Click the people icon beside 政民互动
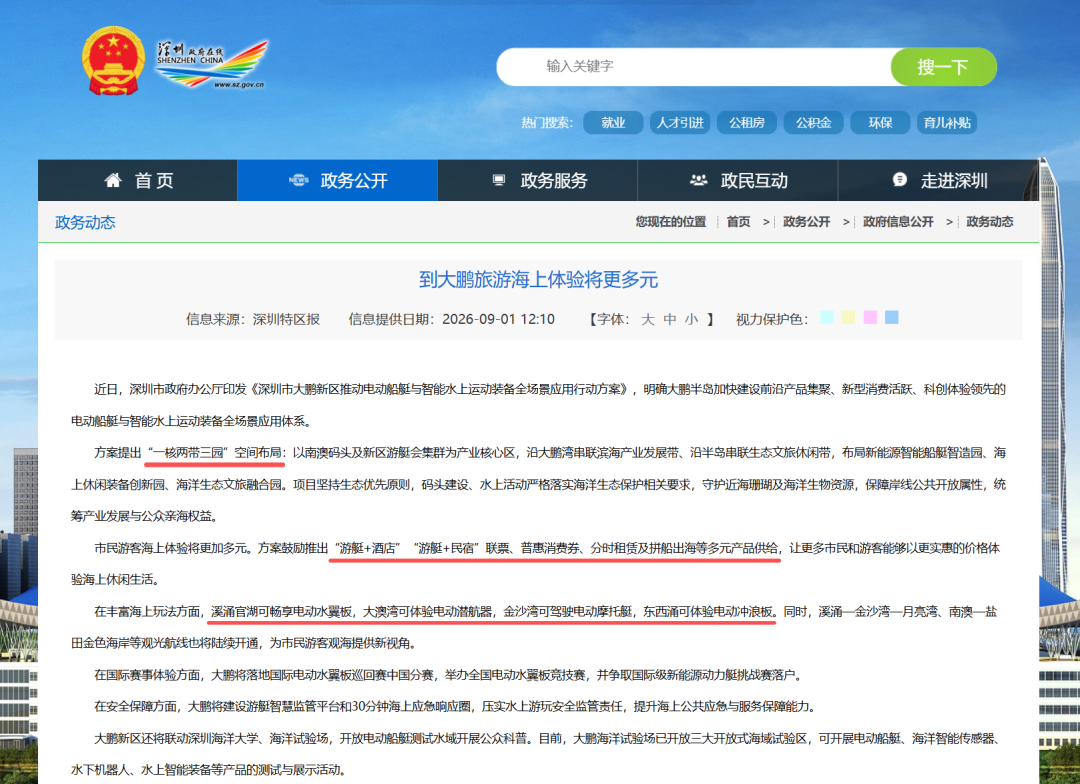 click(x=698, y=180)
